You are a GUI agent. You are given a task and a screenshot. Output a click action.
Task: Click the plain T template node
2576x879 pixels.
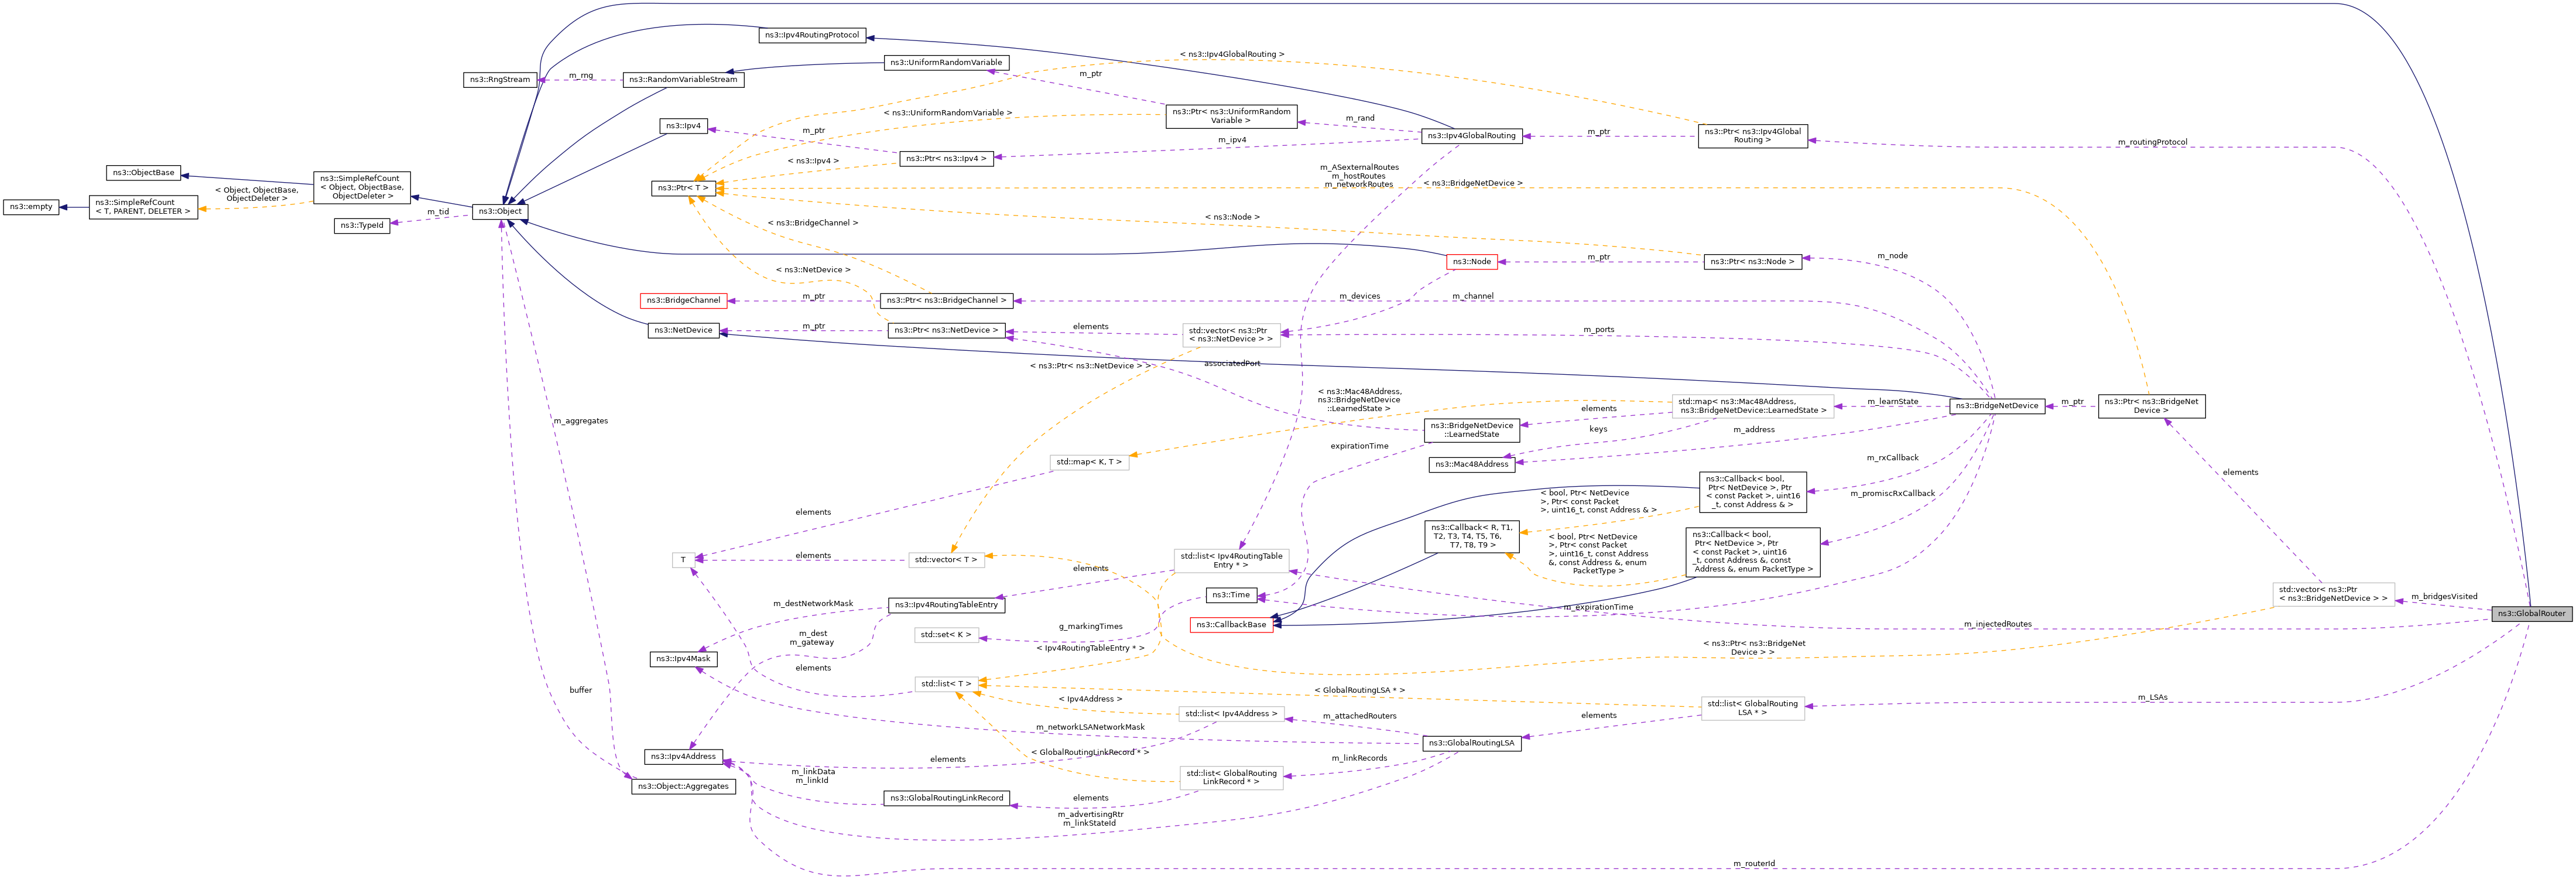pos(684,560)
